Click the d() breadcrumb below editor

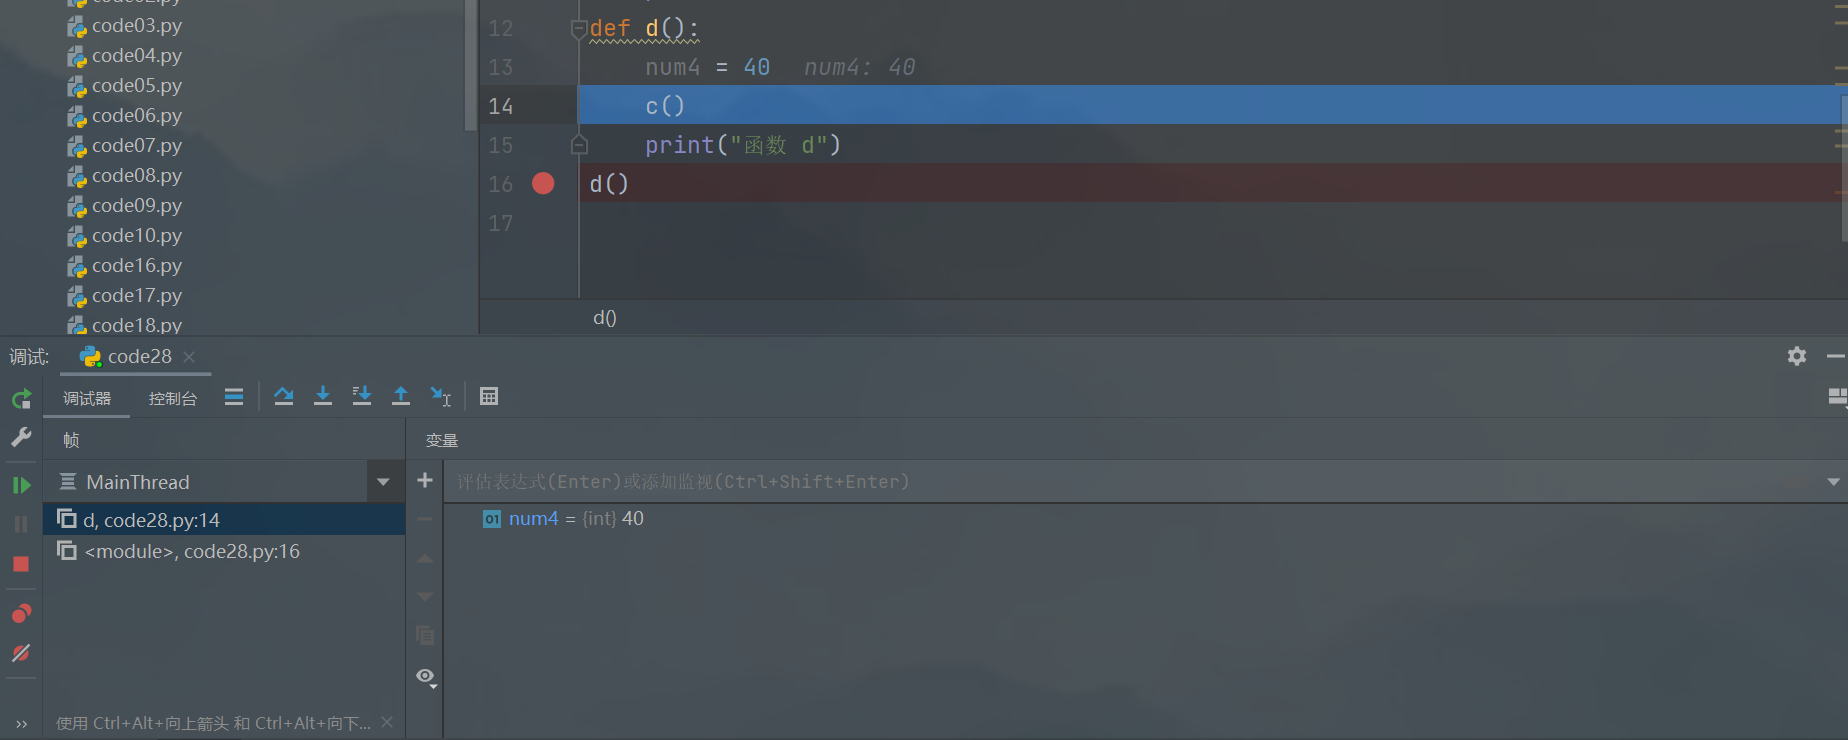point(605,318)
